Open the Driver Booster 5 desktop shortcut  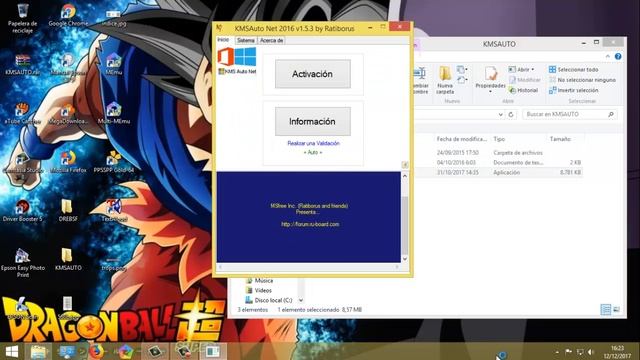coord(23,211)
